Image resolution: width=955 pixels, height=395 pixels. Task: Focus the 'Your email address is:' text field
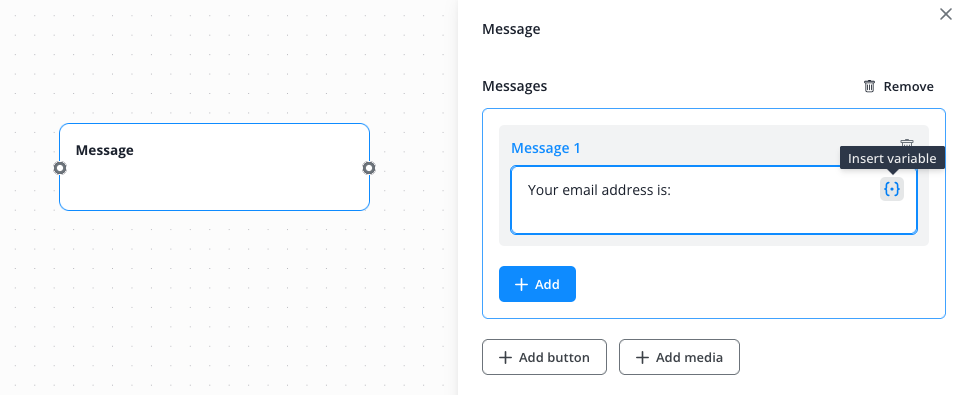point(714,200)
